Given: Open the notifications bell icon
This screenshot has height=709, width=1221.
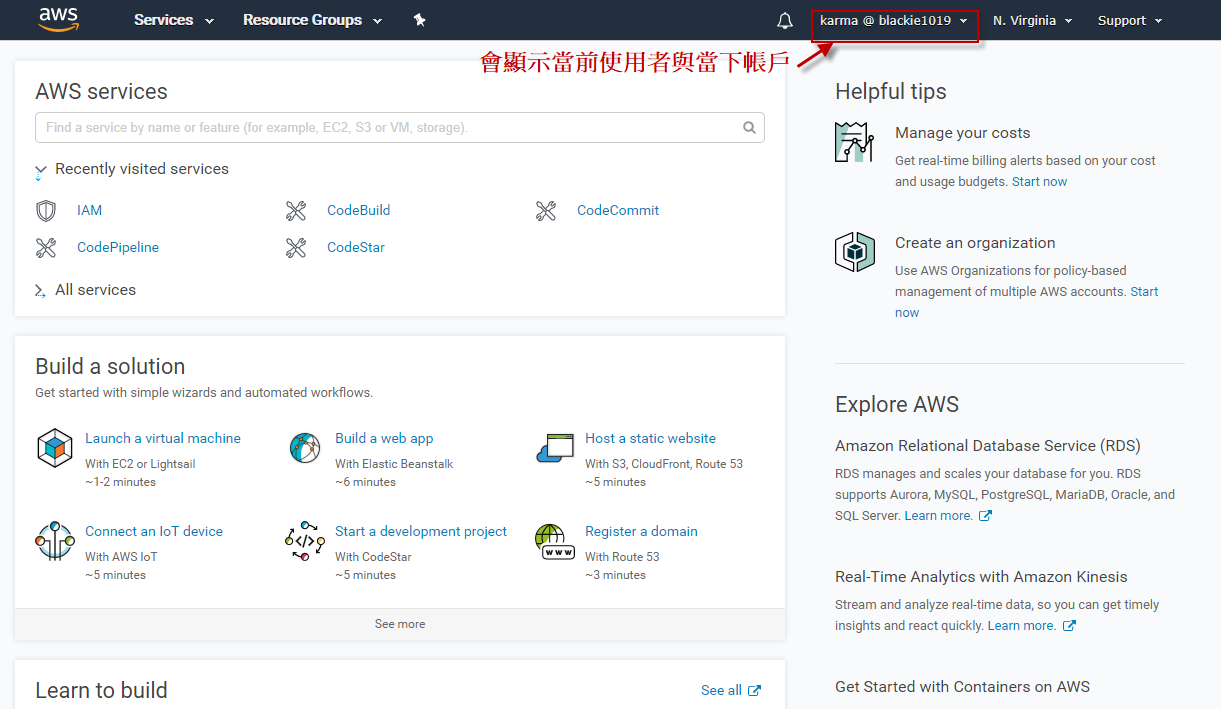Looking at the screenshot, I should 785,21.
